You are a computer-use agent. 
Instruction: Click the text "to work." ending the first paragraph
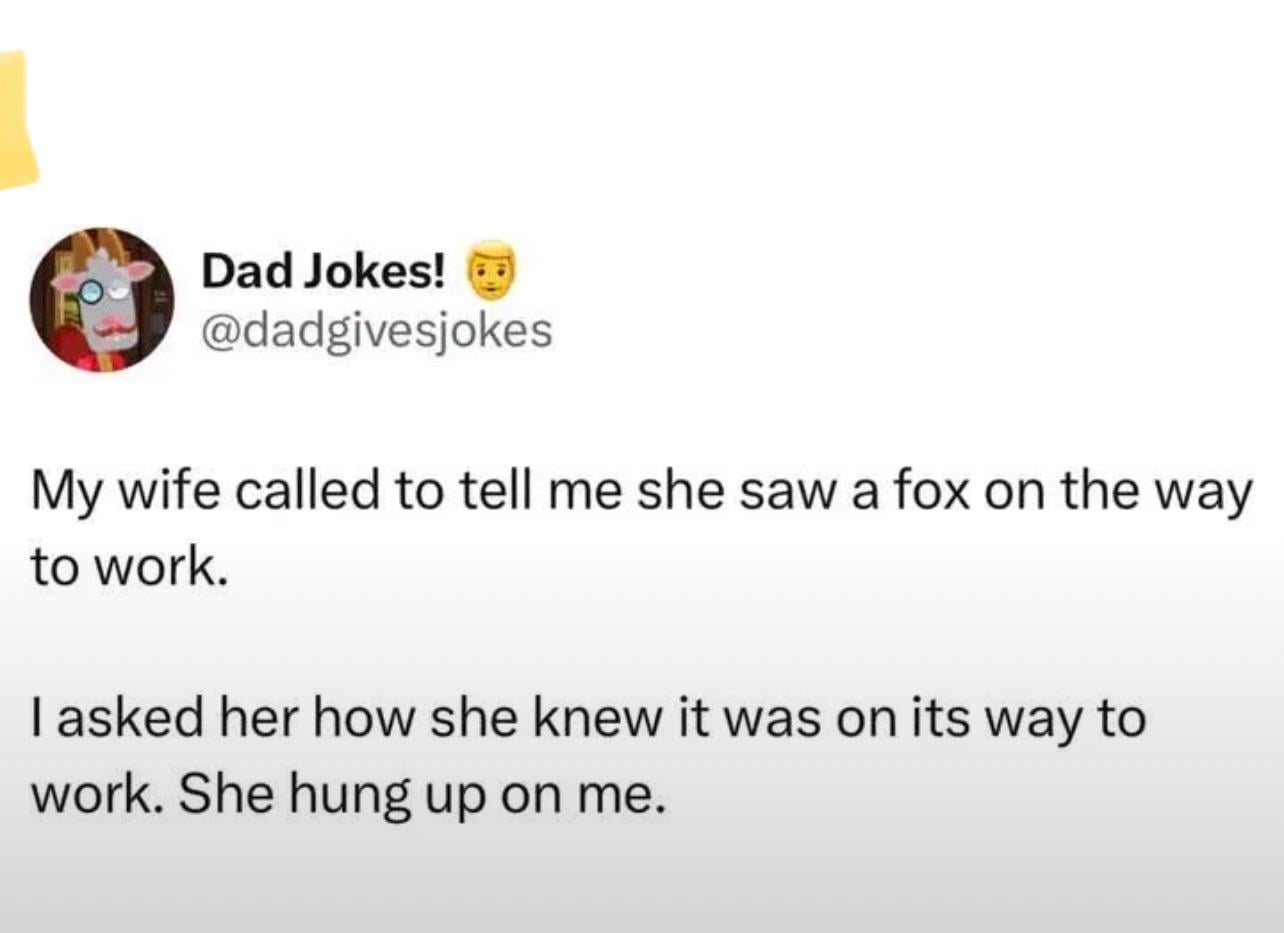point(123,567)
